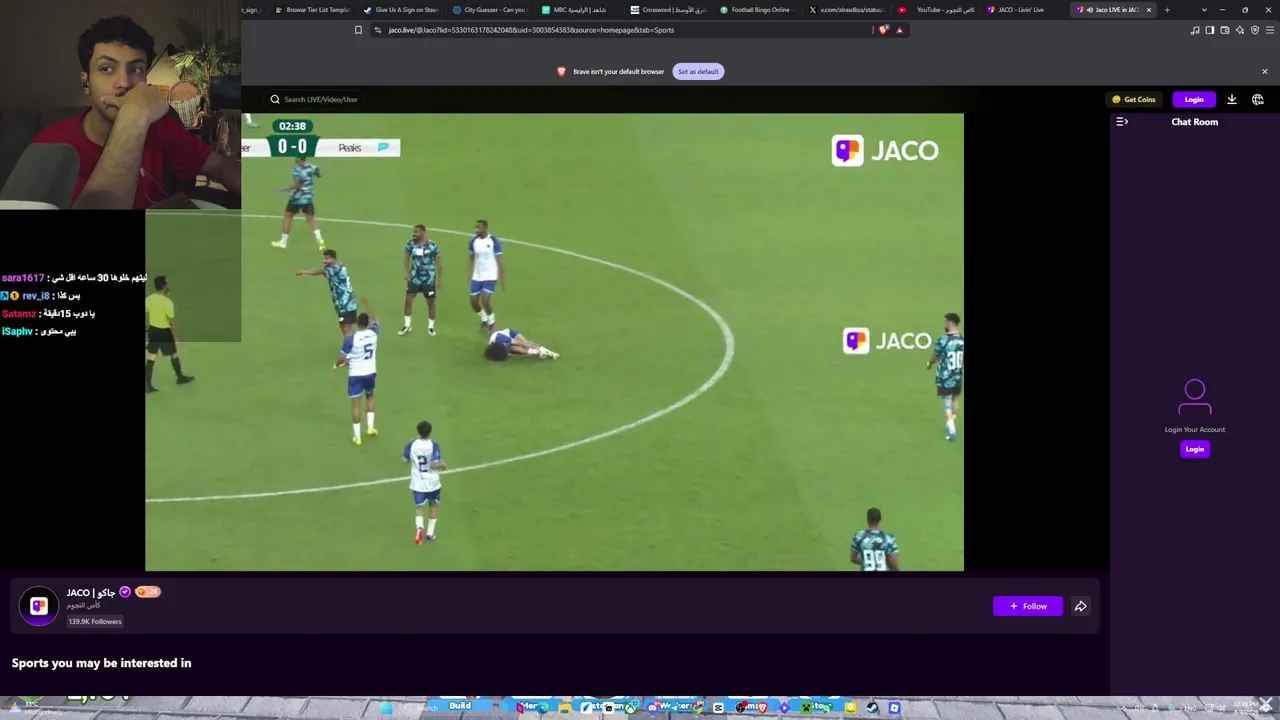Click Sports you may be interested in heading
Image resolution: width=1280 pixels, height=720 pixels.
coord(101,663)
